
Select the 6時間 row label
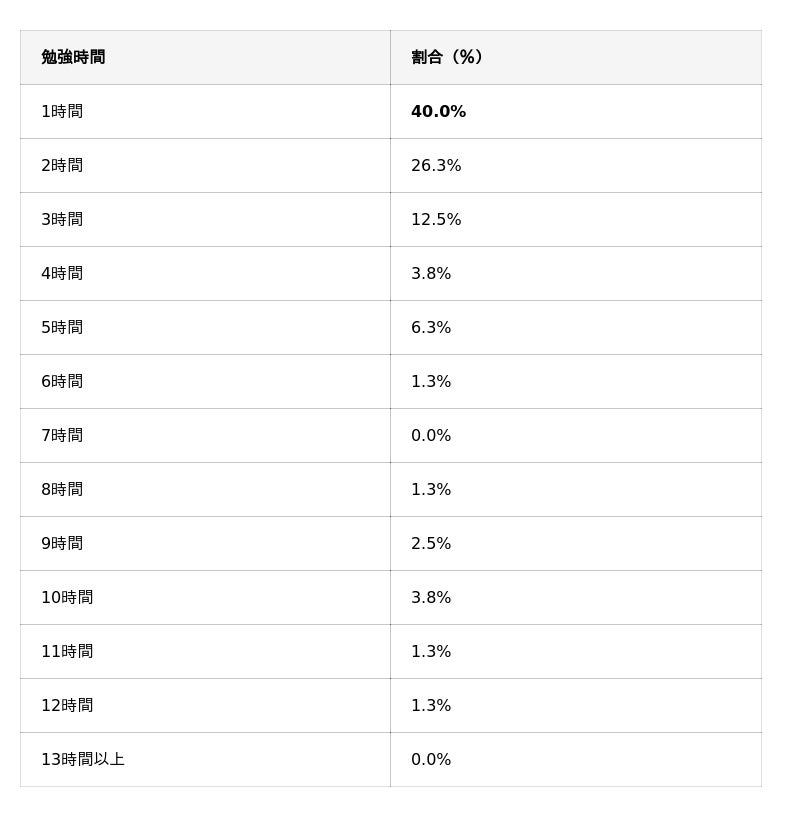tap(62, 381)
